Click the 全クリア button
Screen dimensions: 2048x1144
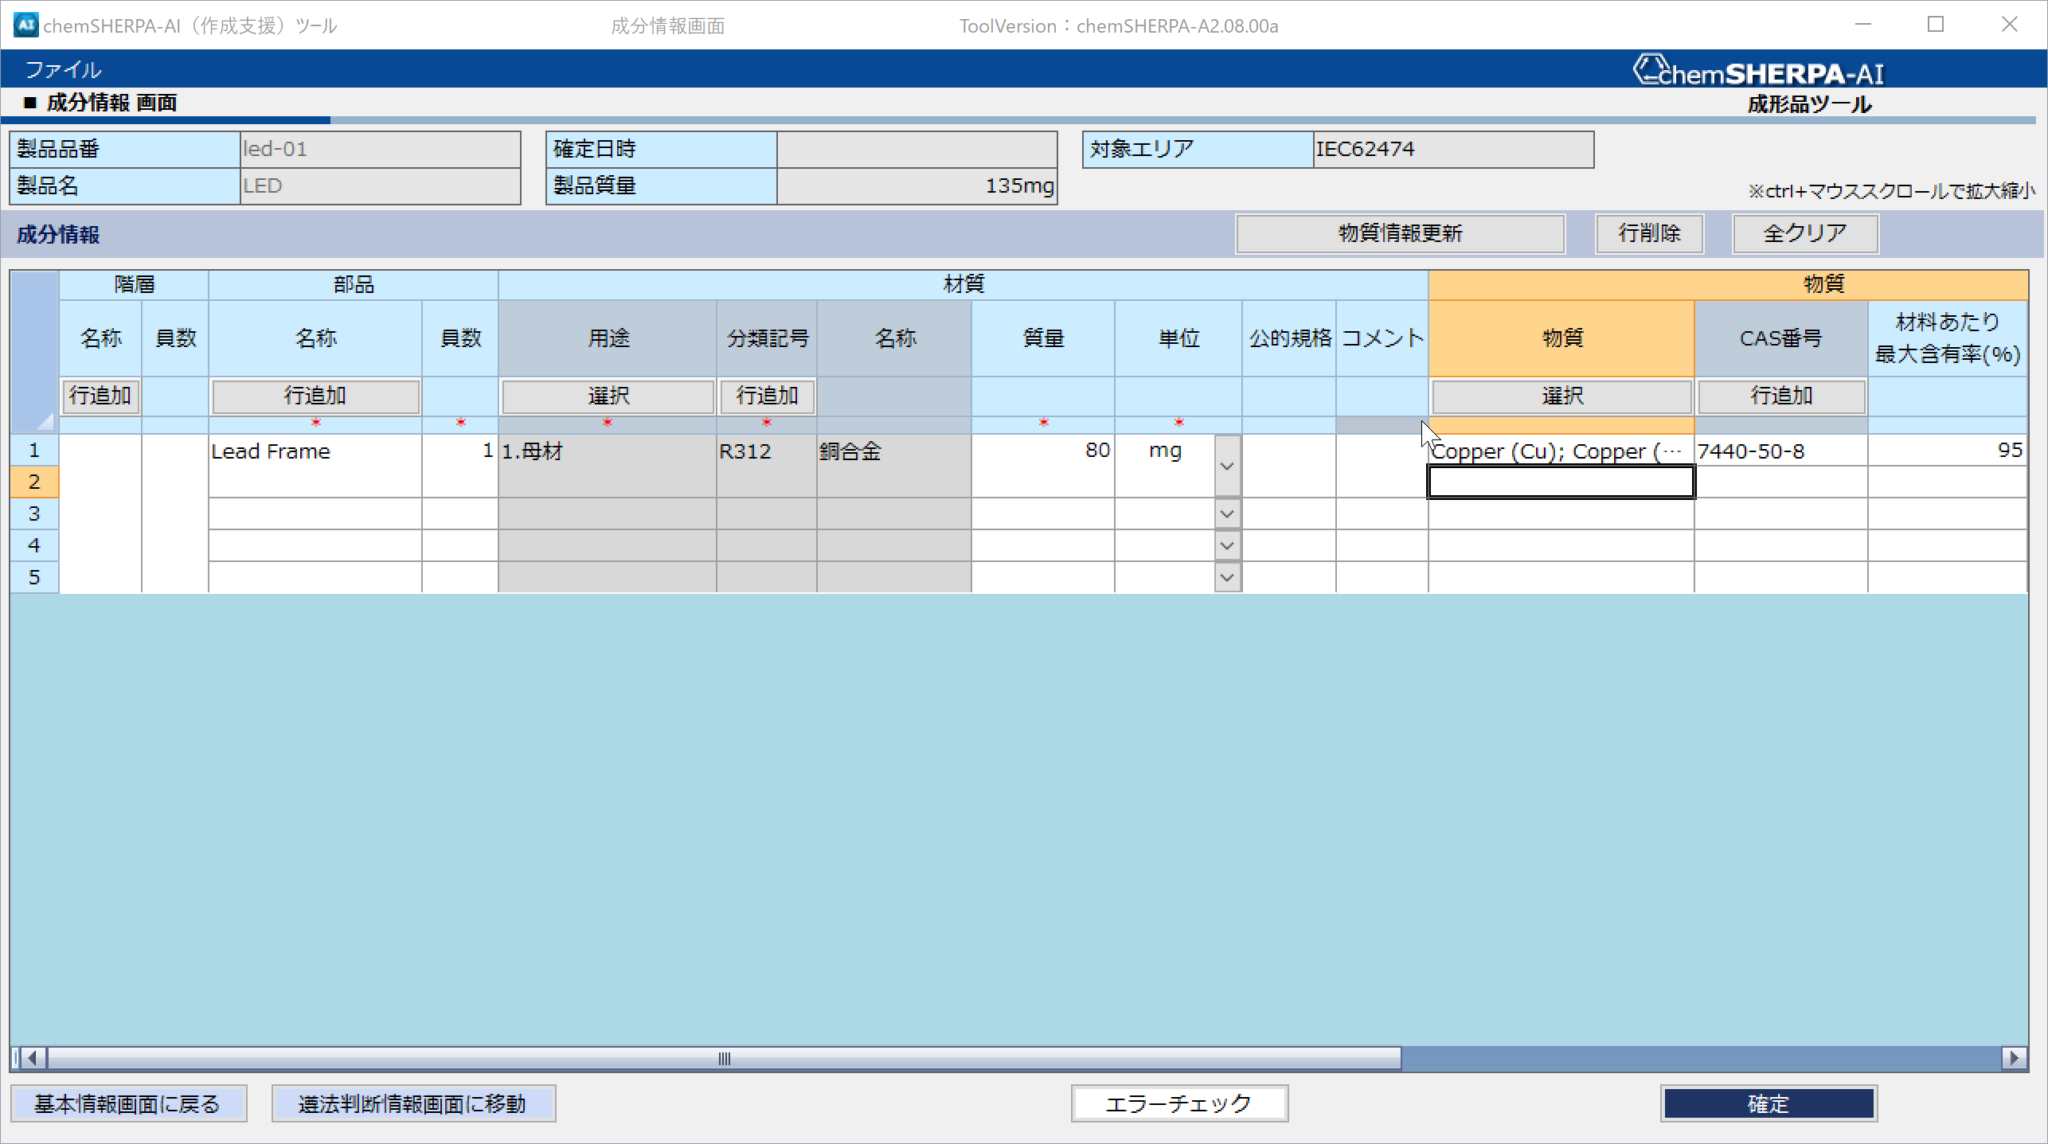tap(1804, 233)
